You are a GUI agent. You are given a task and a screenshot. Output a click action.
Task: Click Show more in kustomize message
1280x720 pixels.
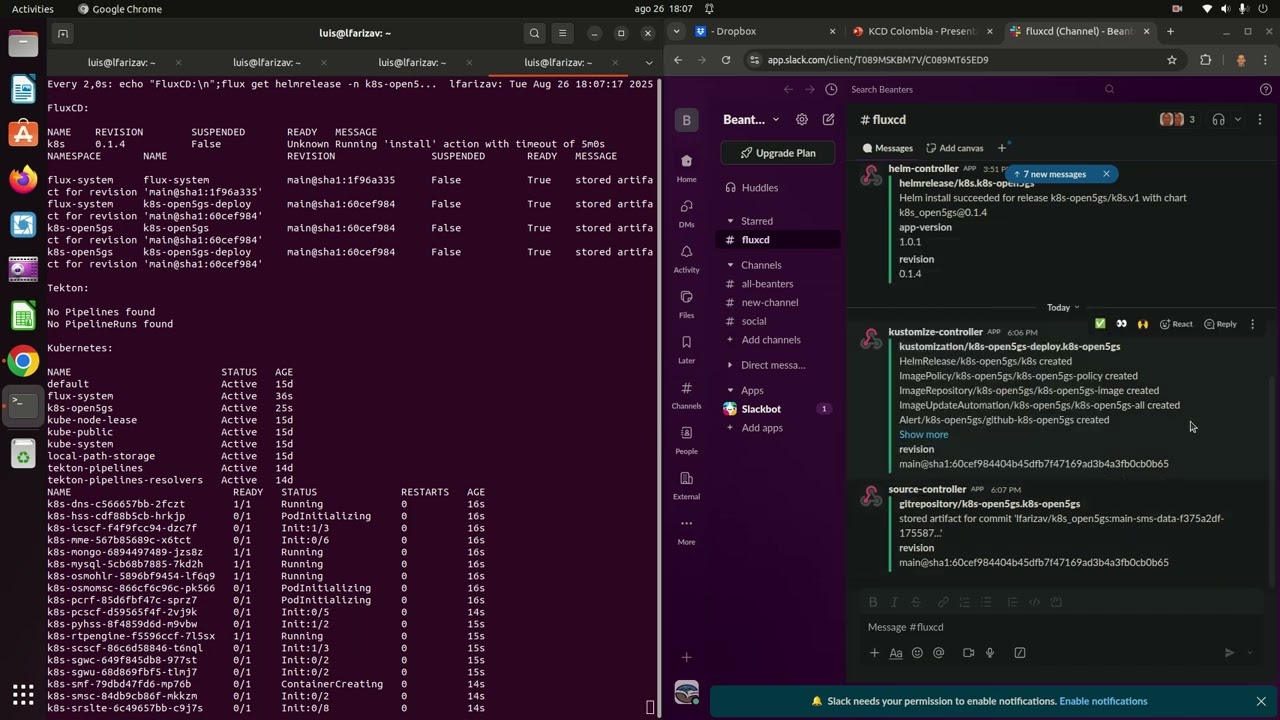(923, 435)
